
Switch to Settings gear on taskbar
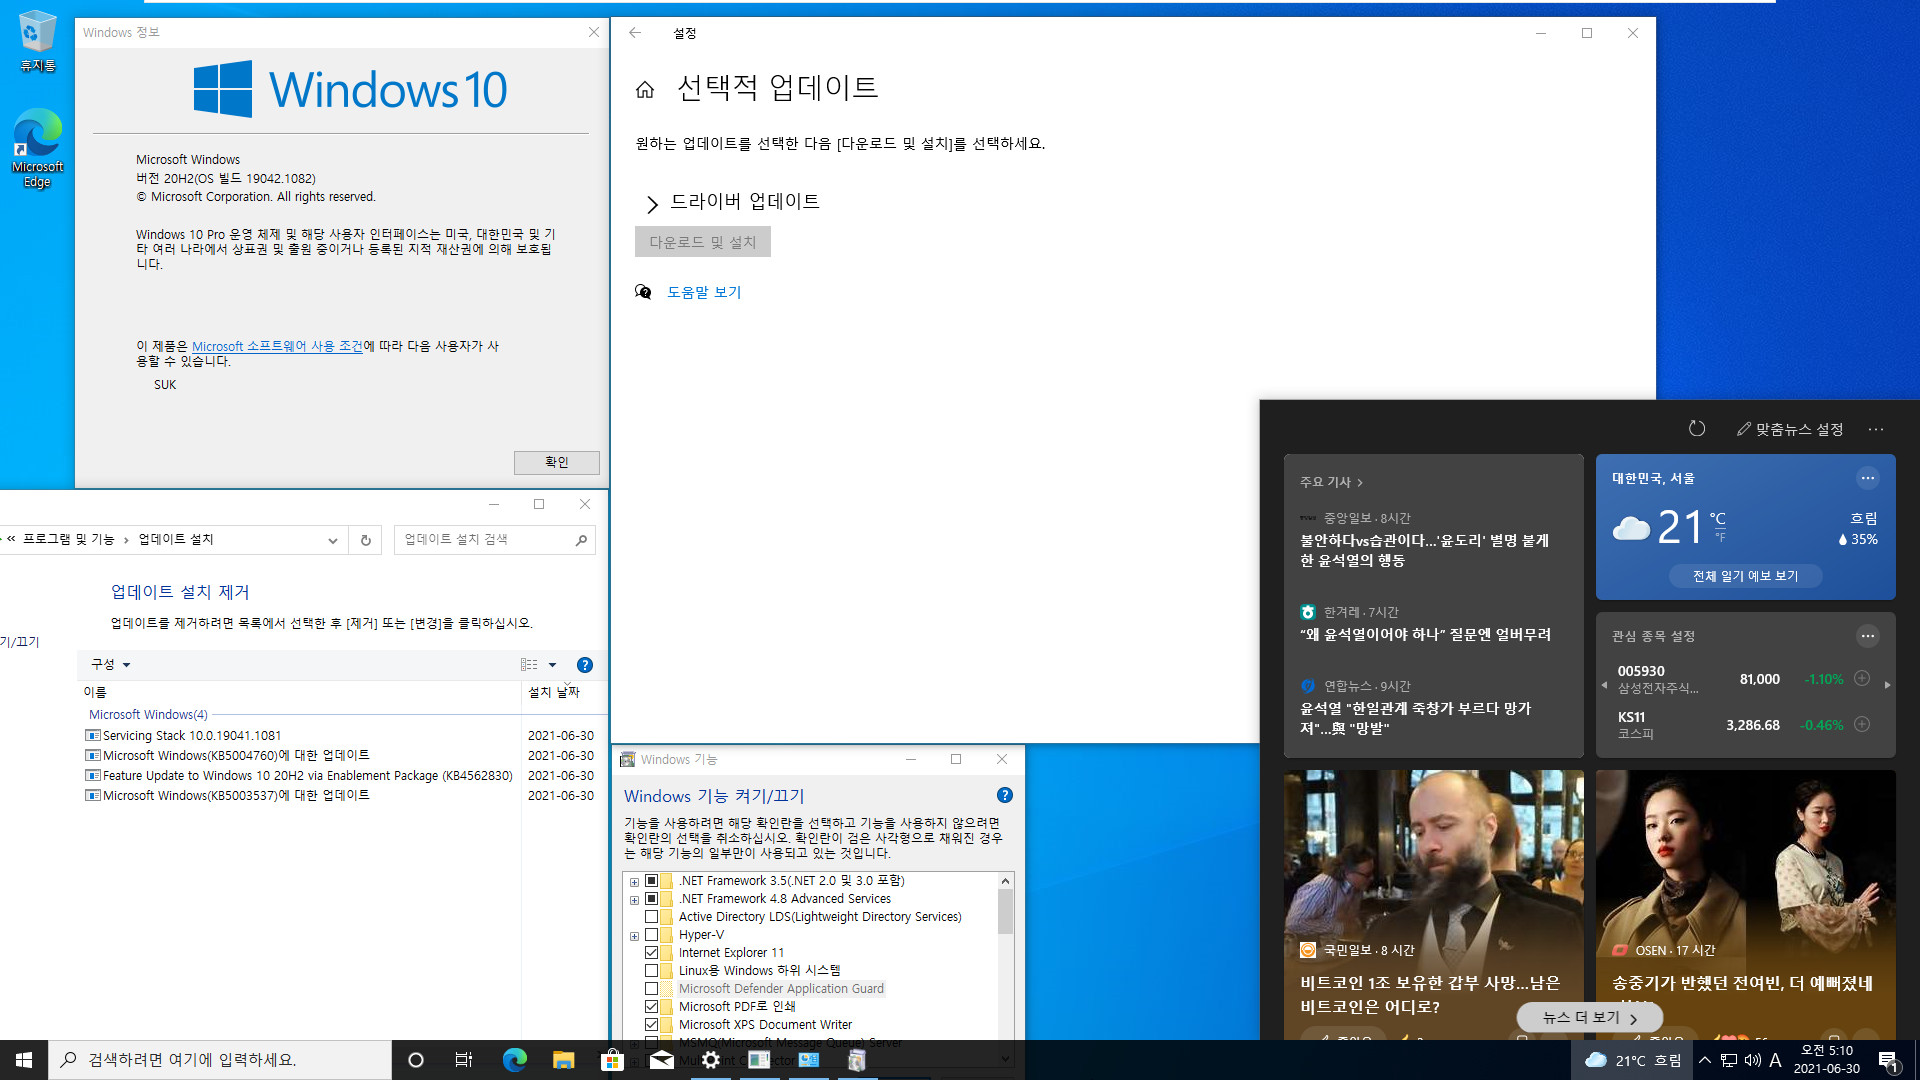(x=711, y=1060)
